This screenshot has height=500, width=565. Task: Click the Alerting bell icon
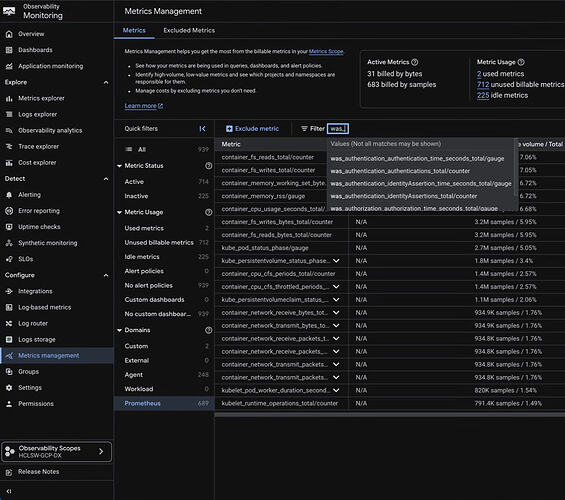(9, 195)
